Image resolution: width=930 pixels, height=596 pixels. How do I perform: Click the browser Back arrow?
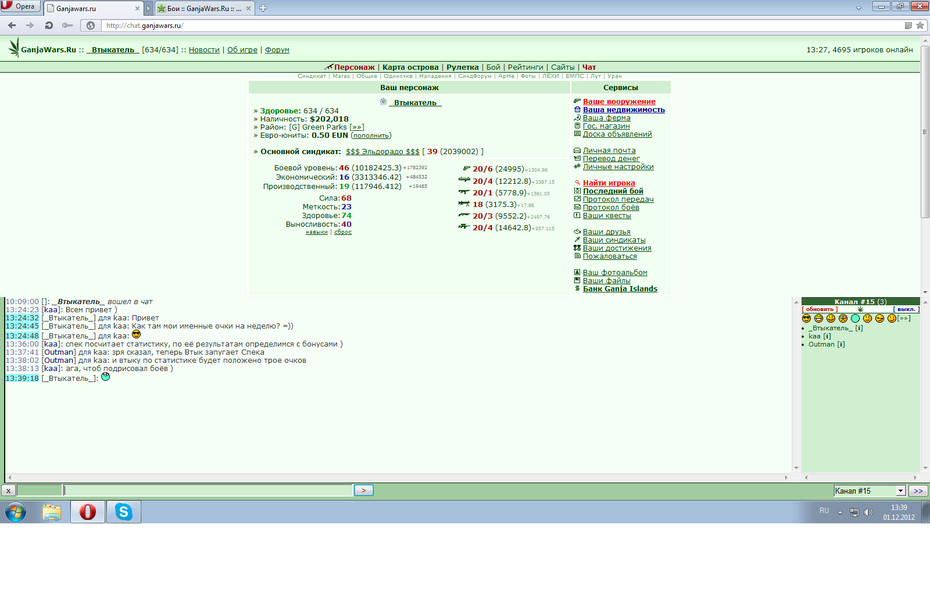tap(12, 26)
